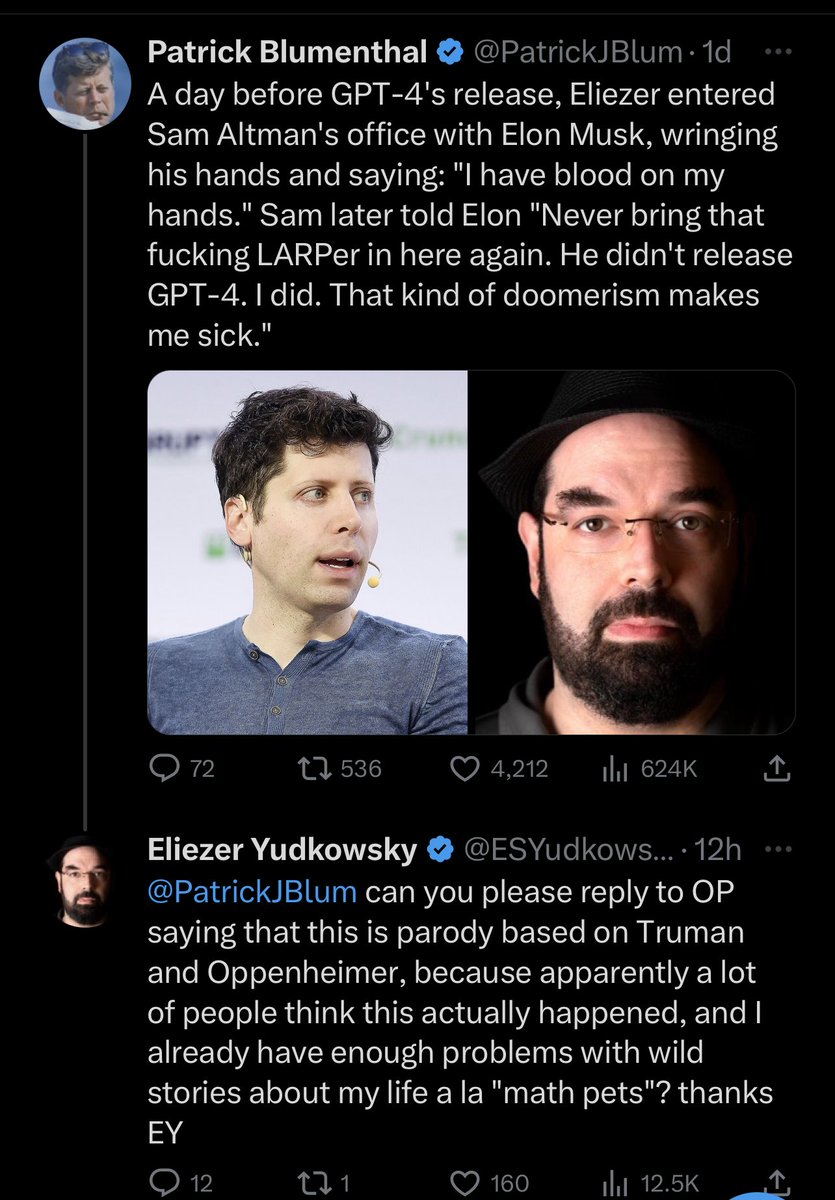Image resolution: width=835 pixels, height=1200 pixels.
Task: View analytics for Patrick Blumenthal's tweet
Action: tap(611, 768)
